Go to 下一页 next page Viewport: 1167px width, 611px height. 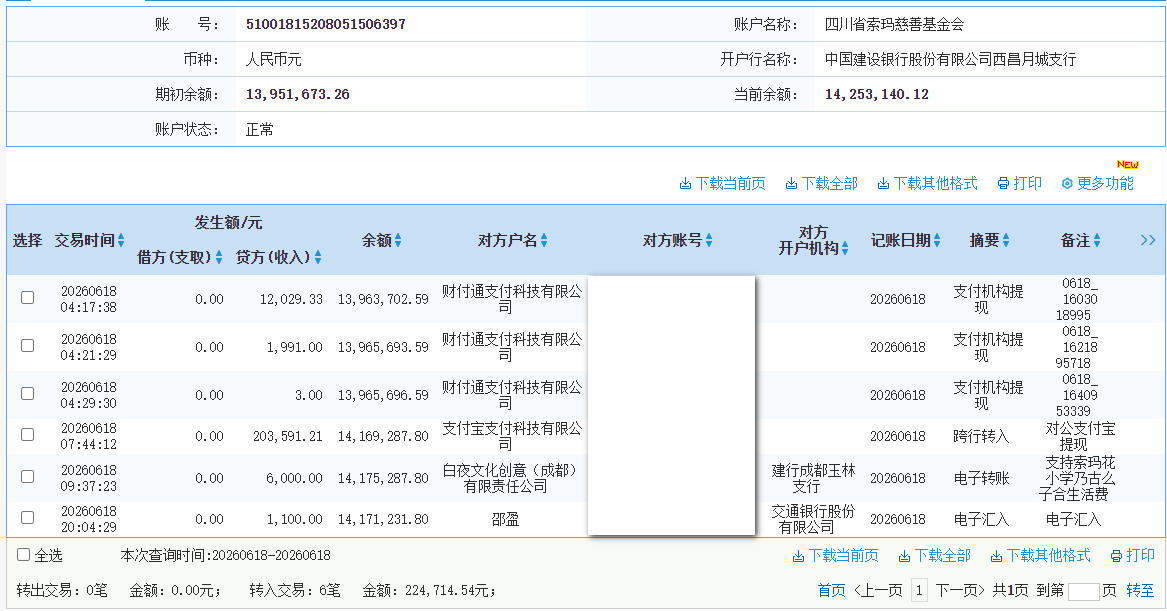959,591
